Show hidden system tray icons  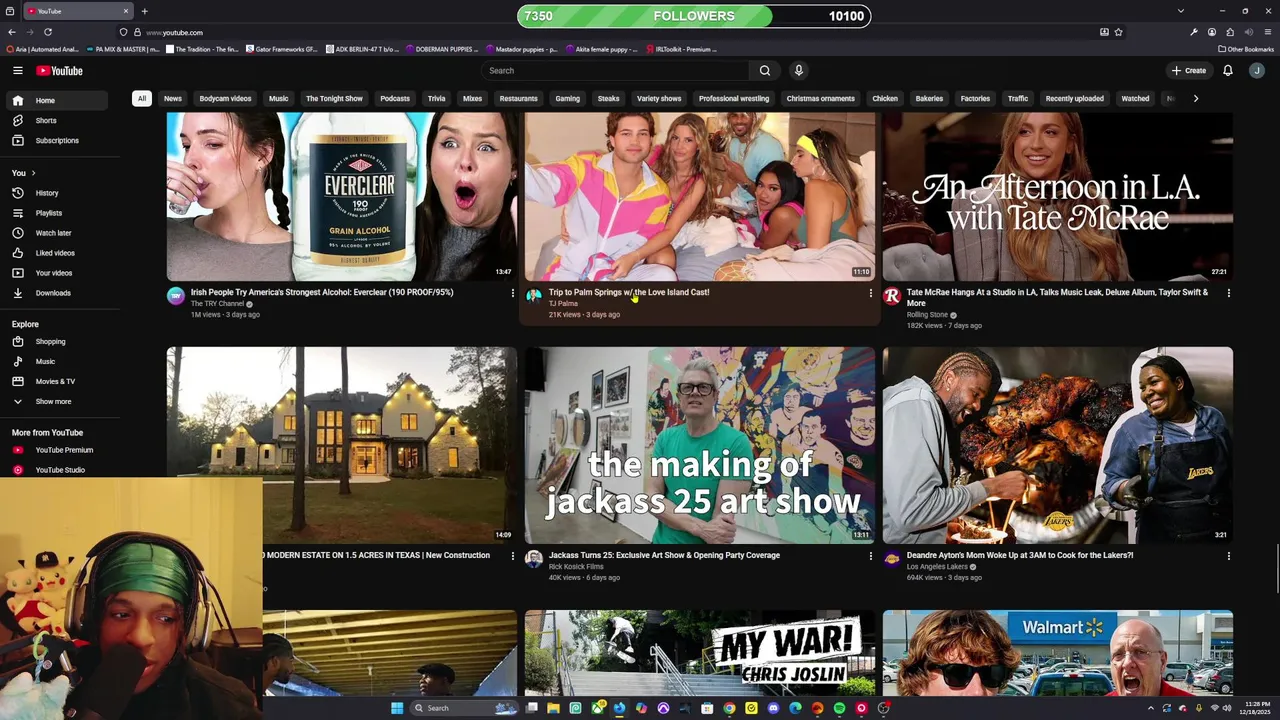pyautogui.click(x=1150, y=708)
